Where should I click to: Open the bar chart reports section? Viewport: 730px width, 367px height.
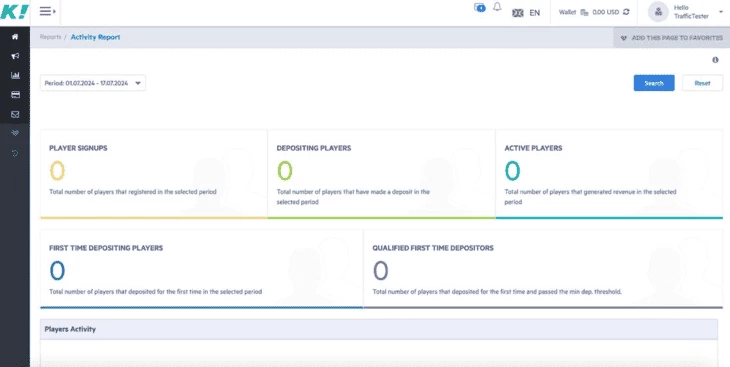(x=15, y=75)
